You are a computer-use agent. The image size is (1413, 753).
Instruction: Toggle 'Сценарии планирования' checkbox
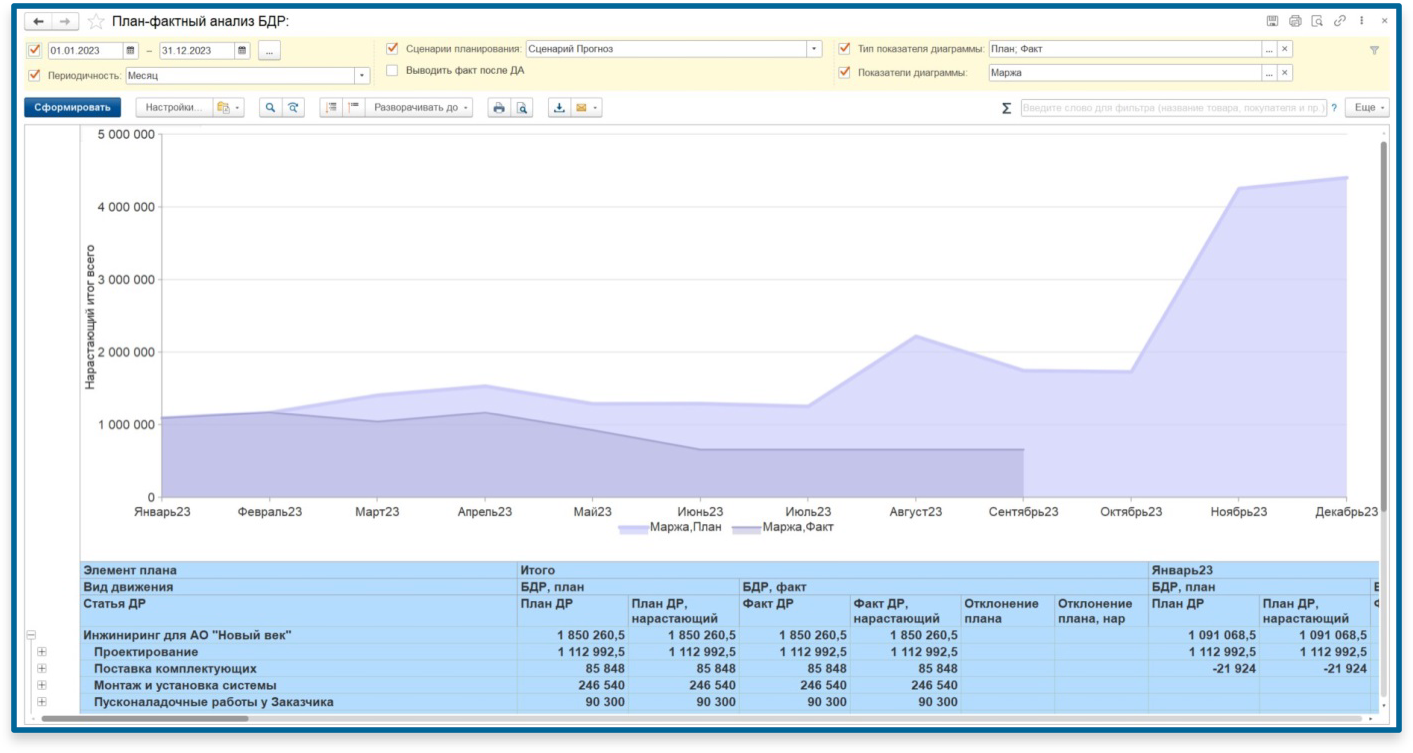(392, 48)
